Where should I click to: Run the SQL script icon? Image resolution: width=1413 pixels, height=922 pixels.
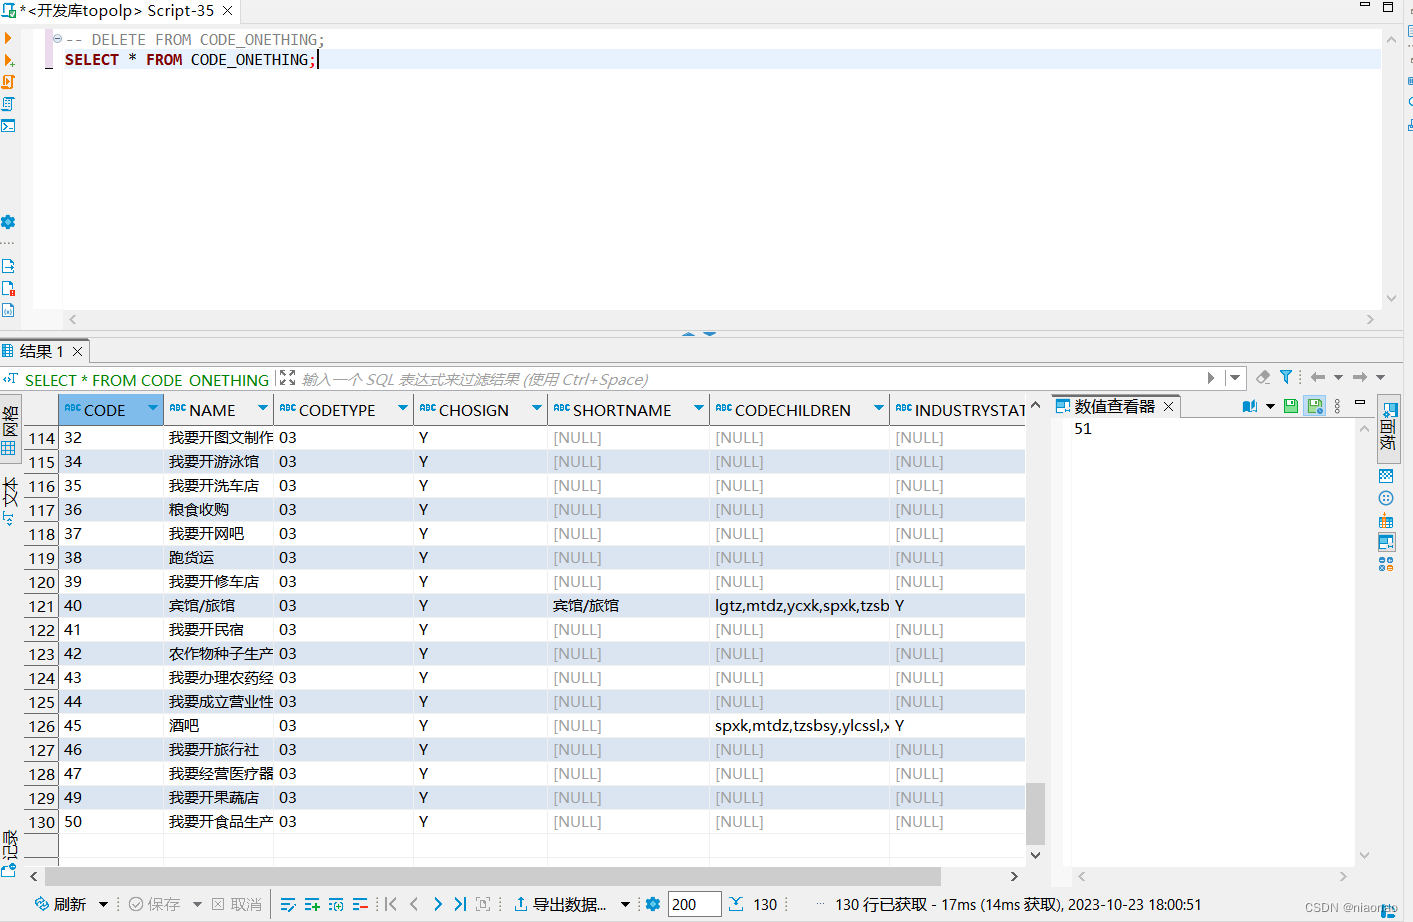(x=8, y=82)
